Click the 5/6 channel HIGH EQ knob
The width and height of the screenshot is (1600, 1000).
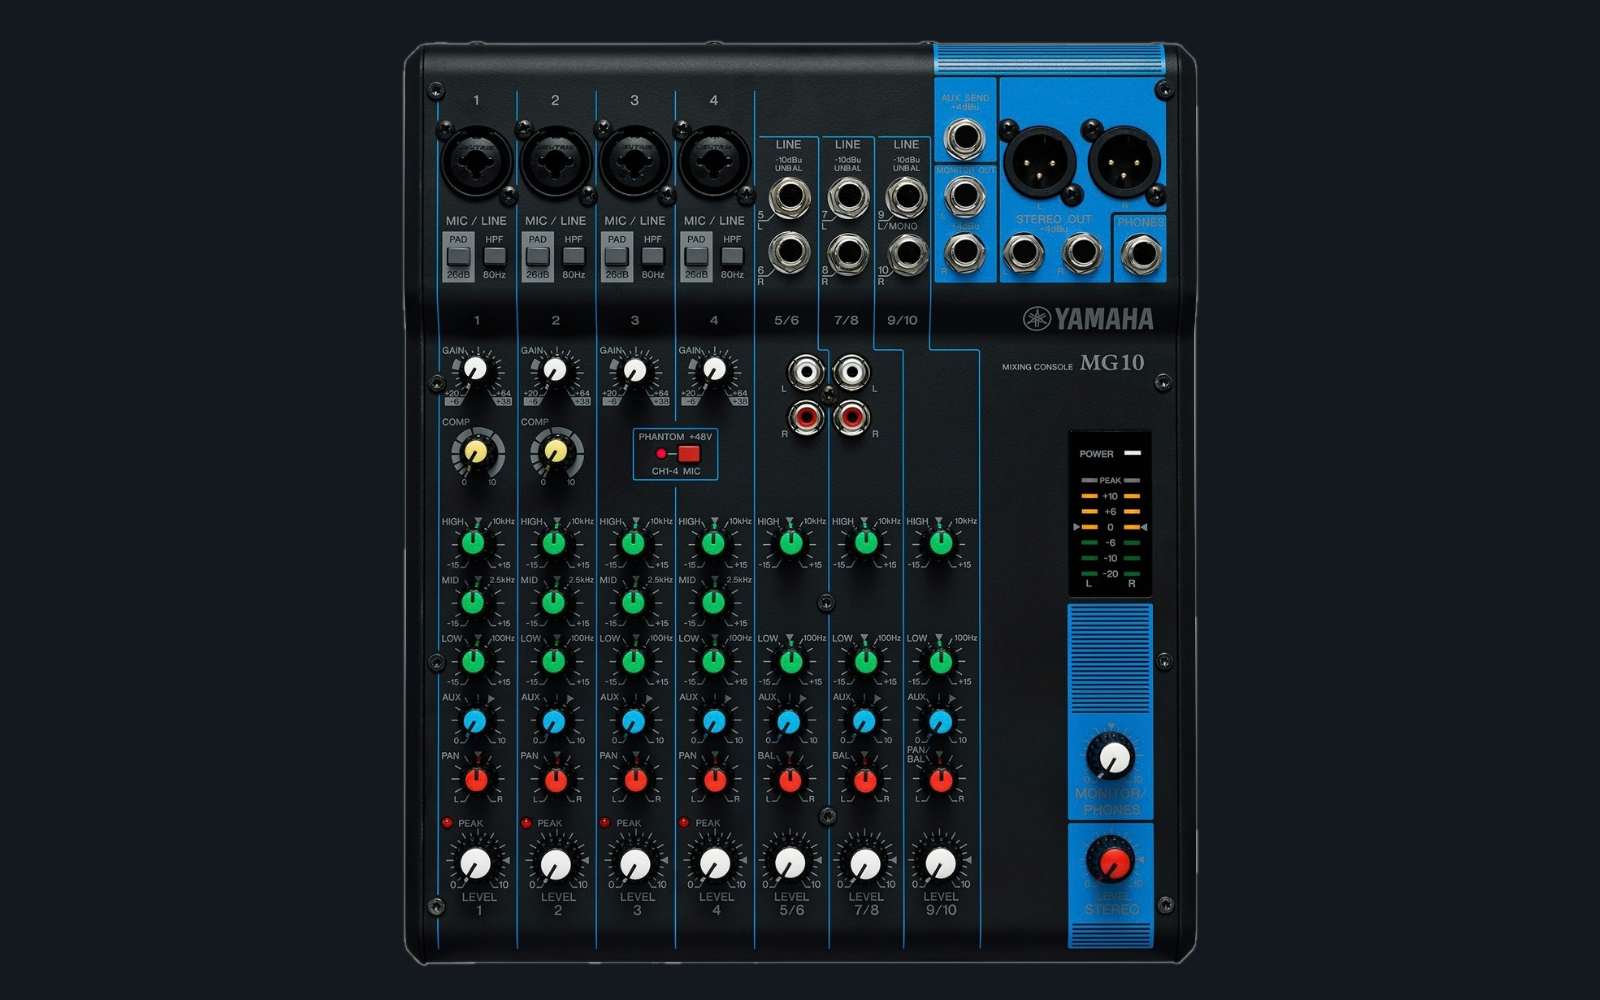point(791,544)
